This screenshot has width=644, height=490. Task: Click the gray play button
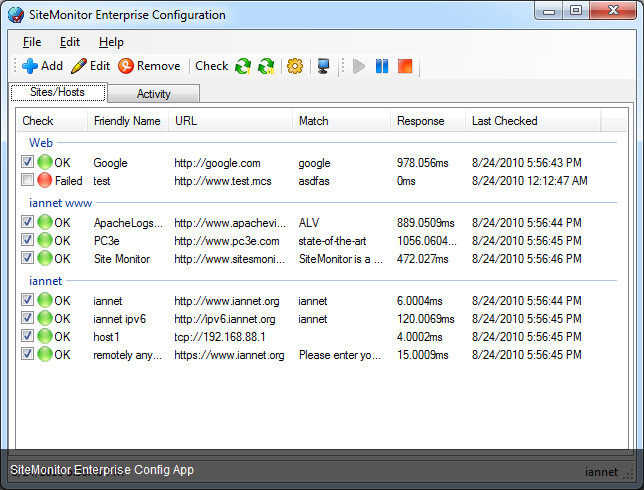coord(359,66)
